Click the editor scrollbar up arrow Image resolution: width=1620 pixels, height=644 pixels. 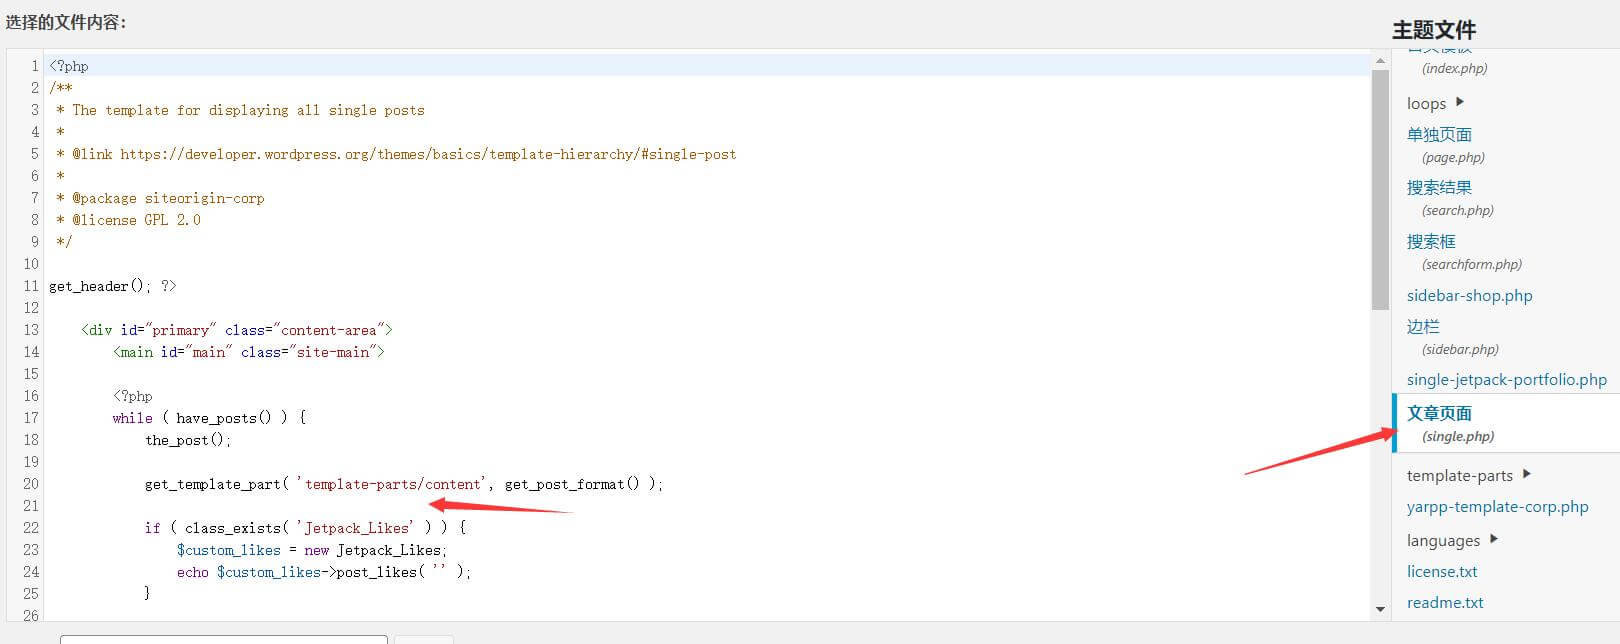tap(1380, 61)
